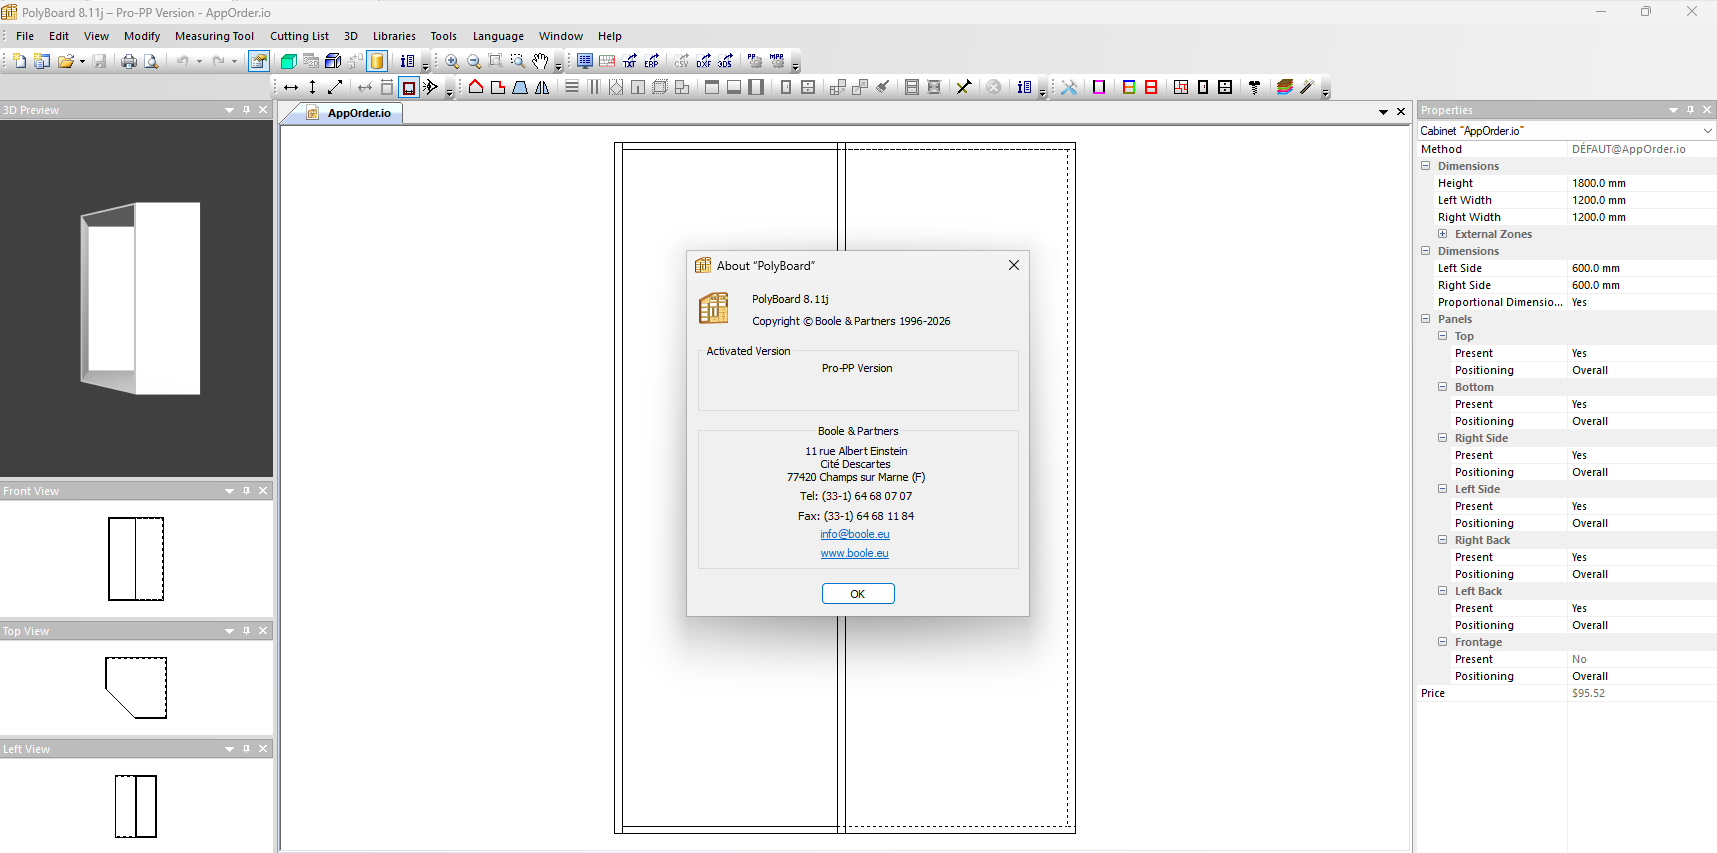Open Print Preview from the toolbar
Image resolution: width=1717 pixels, height=853 pixels.
[x=151, y=61]
